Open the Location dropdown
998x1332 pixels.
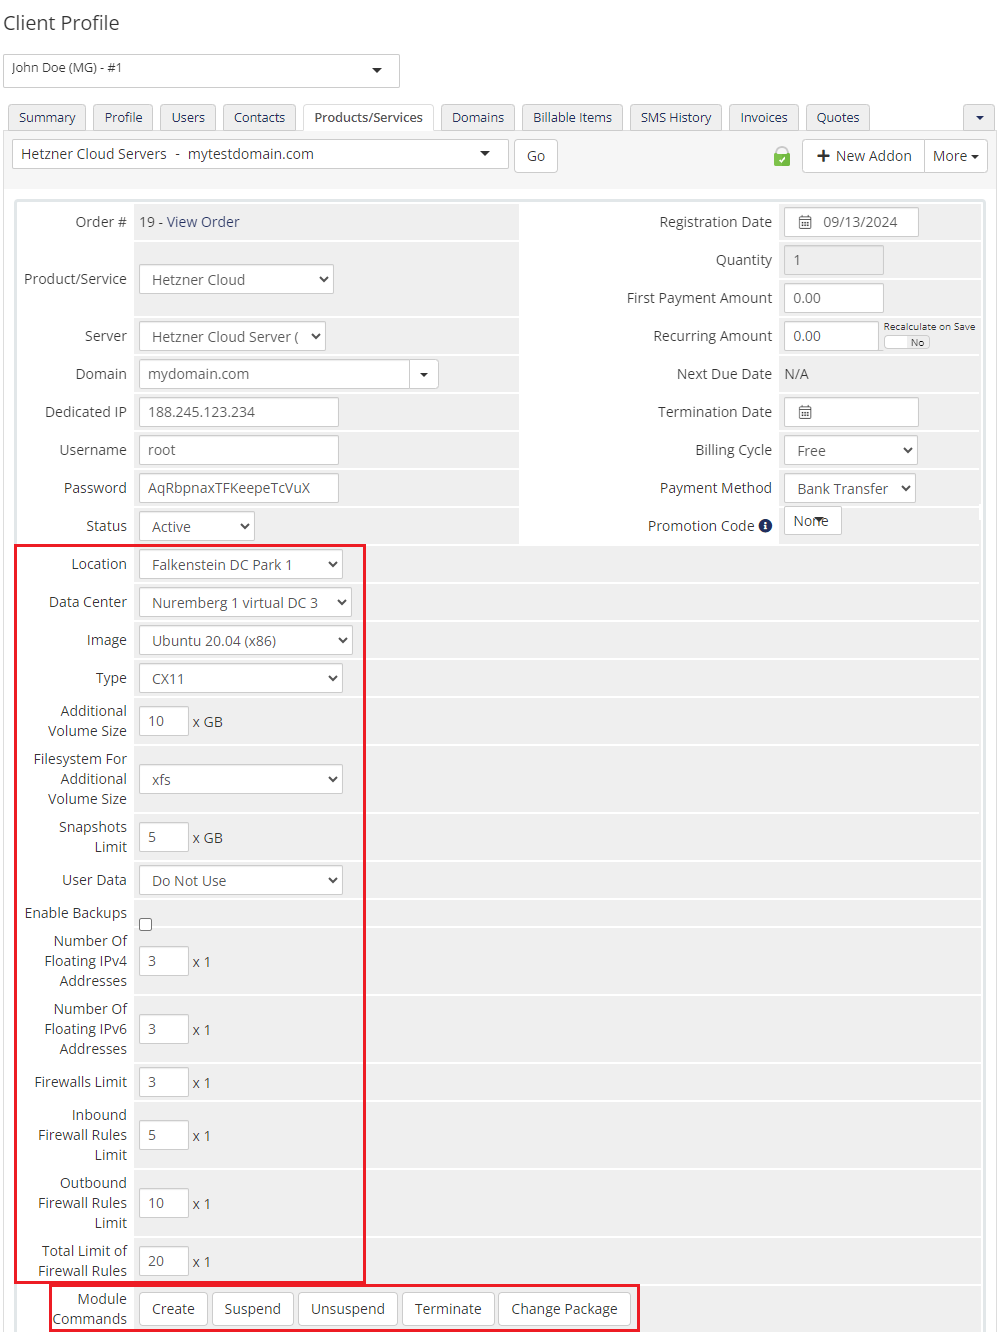[x=241, y=564]
